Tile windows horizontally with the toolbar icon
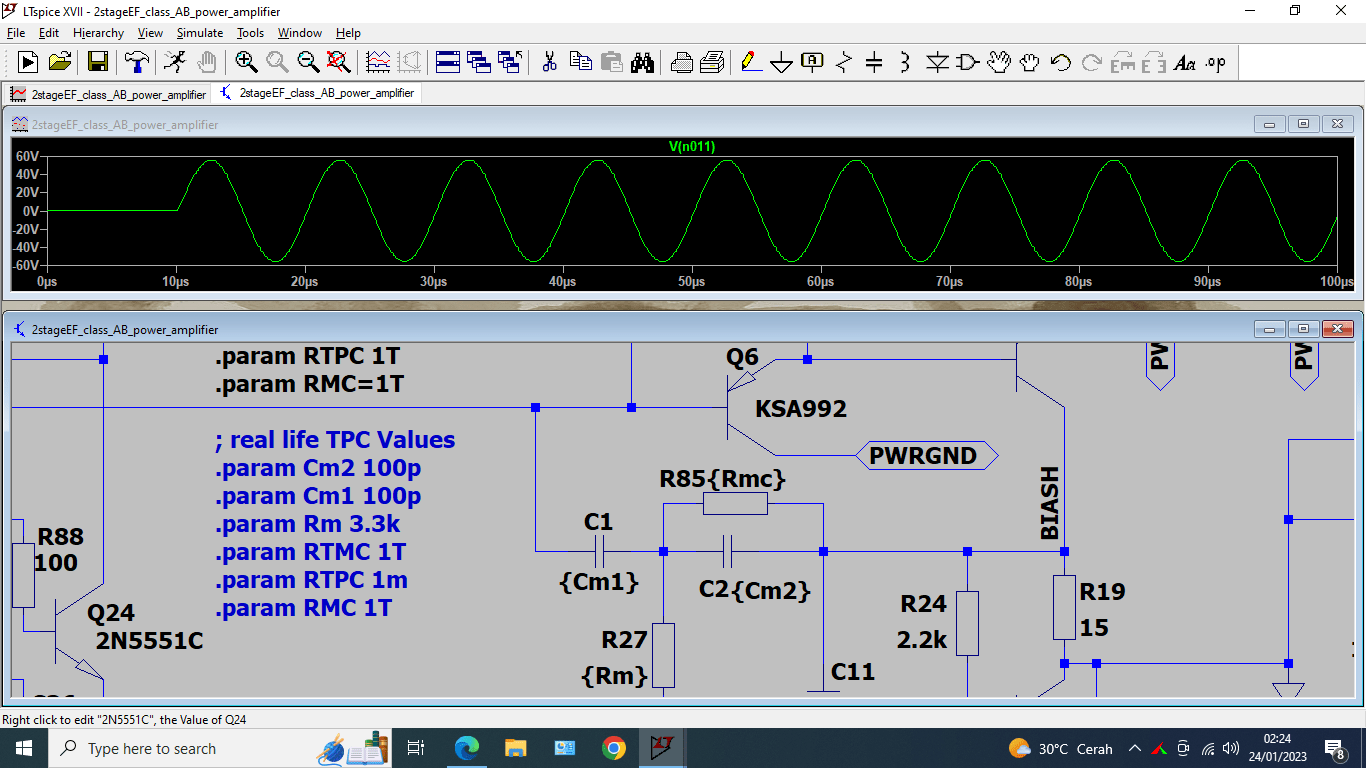Image resolution: width=1366 pixels, height=768 pixels. click(x=448, y=62)
